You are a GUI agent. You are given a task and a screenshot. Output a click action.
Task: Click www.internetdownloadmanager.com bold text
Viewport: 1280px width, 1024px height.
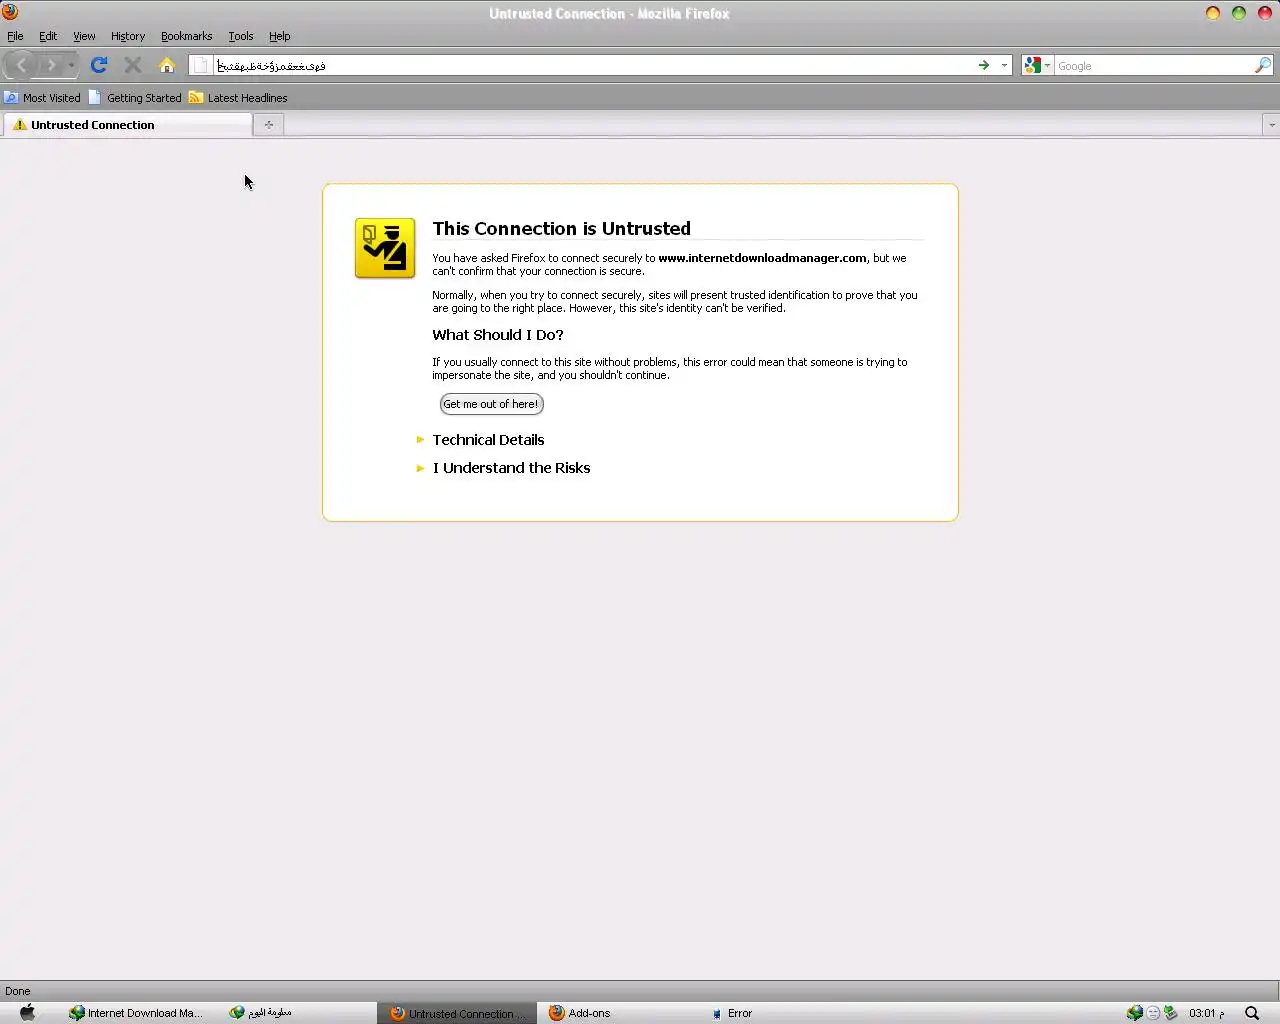[x=762, y=258]
